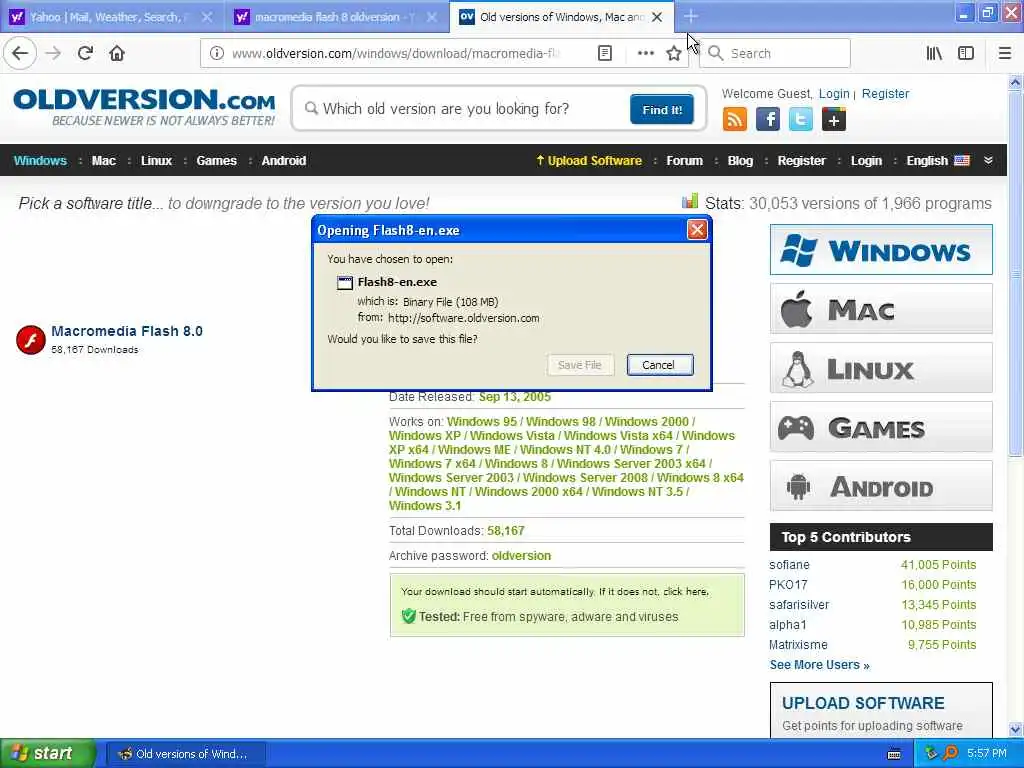
Task: Click the Register link in the header
Action: click(885, 94)
